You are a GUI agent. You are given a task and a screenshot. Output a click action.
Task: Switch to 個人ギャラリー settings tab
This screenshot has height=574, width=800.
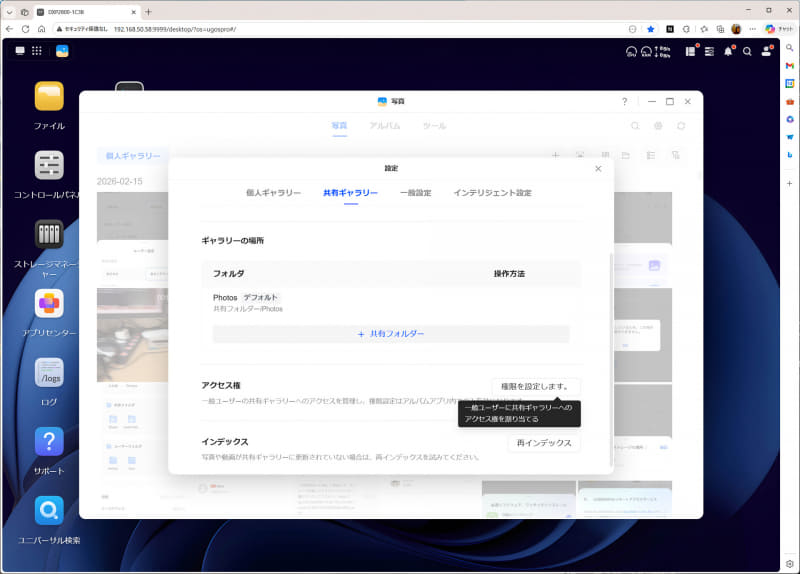pos(273,193)
